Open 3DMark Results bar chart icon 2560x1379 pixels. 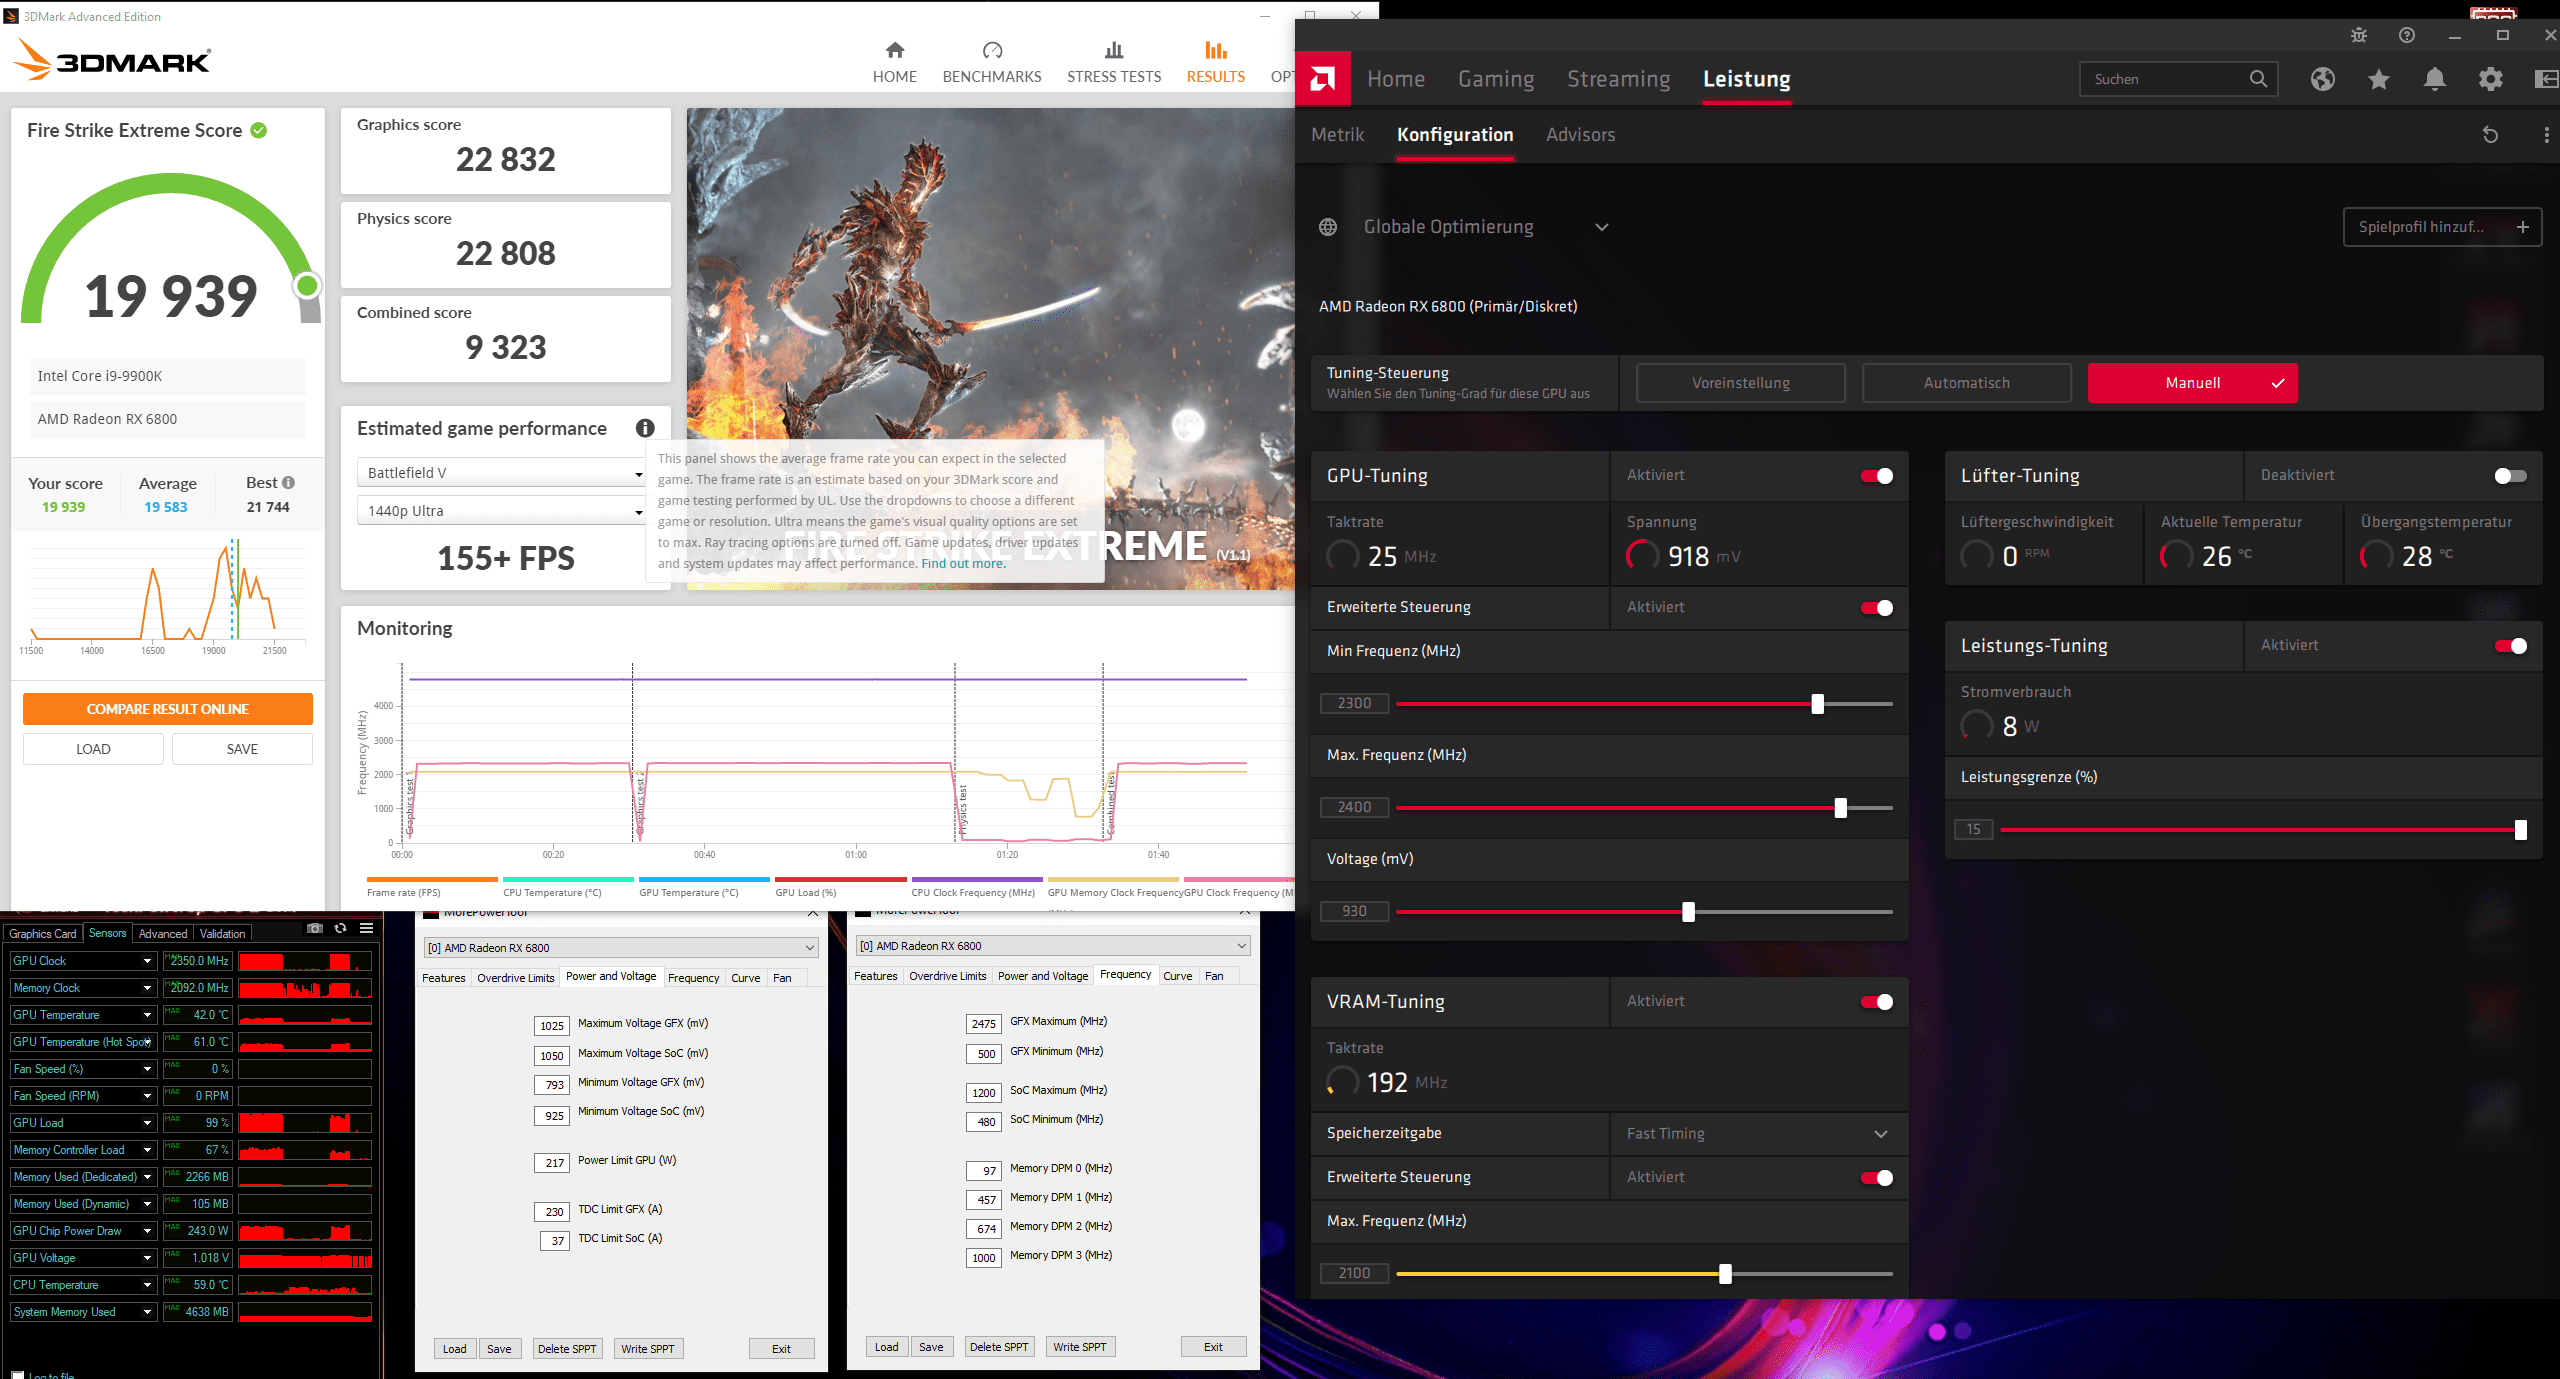pyautogui.click(x=1216, y=50)
